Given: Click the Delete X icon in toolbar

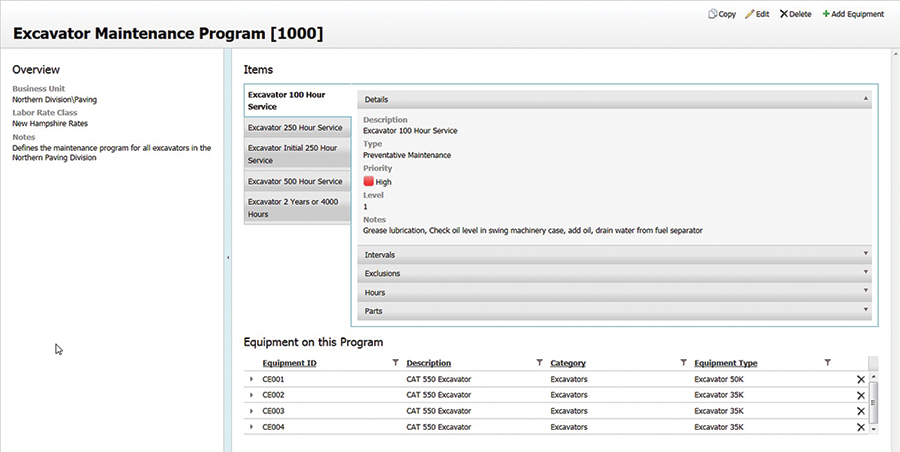Looking at the screenshot, I should tap(783, 14).
